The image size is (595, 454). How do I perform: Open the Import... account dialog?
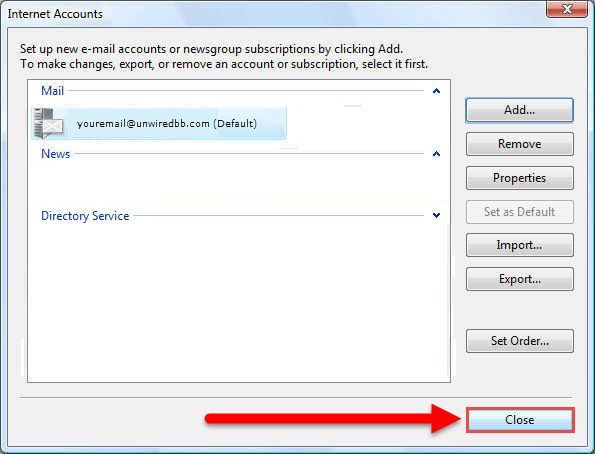point(519,245)
